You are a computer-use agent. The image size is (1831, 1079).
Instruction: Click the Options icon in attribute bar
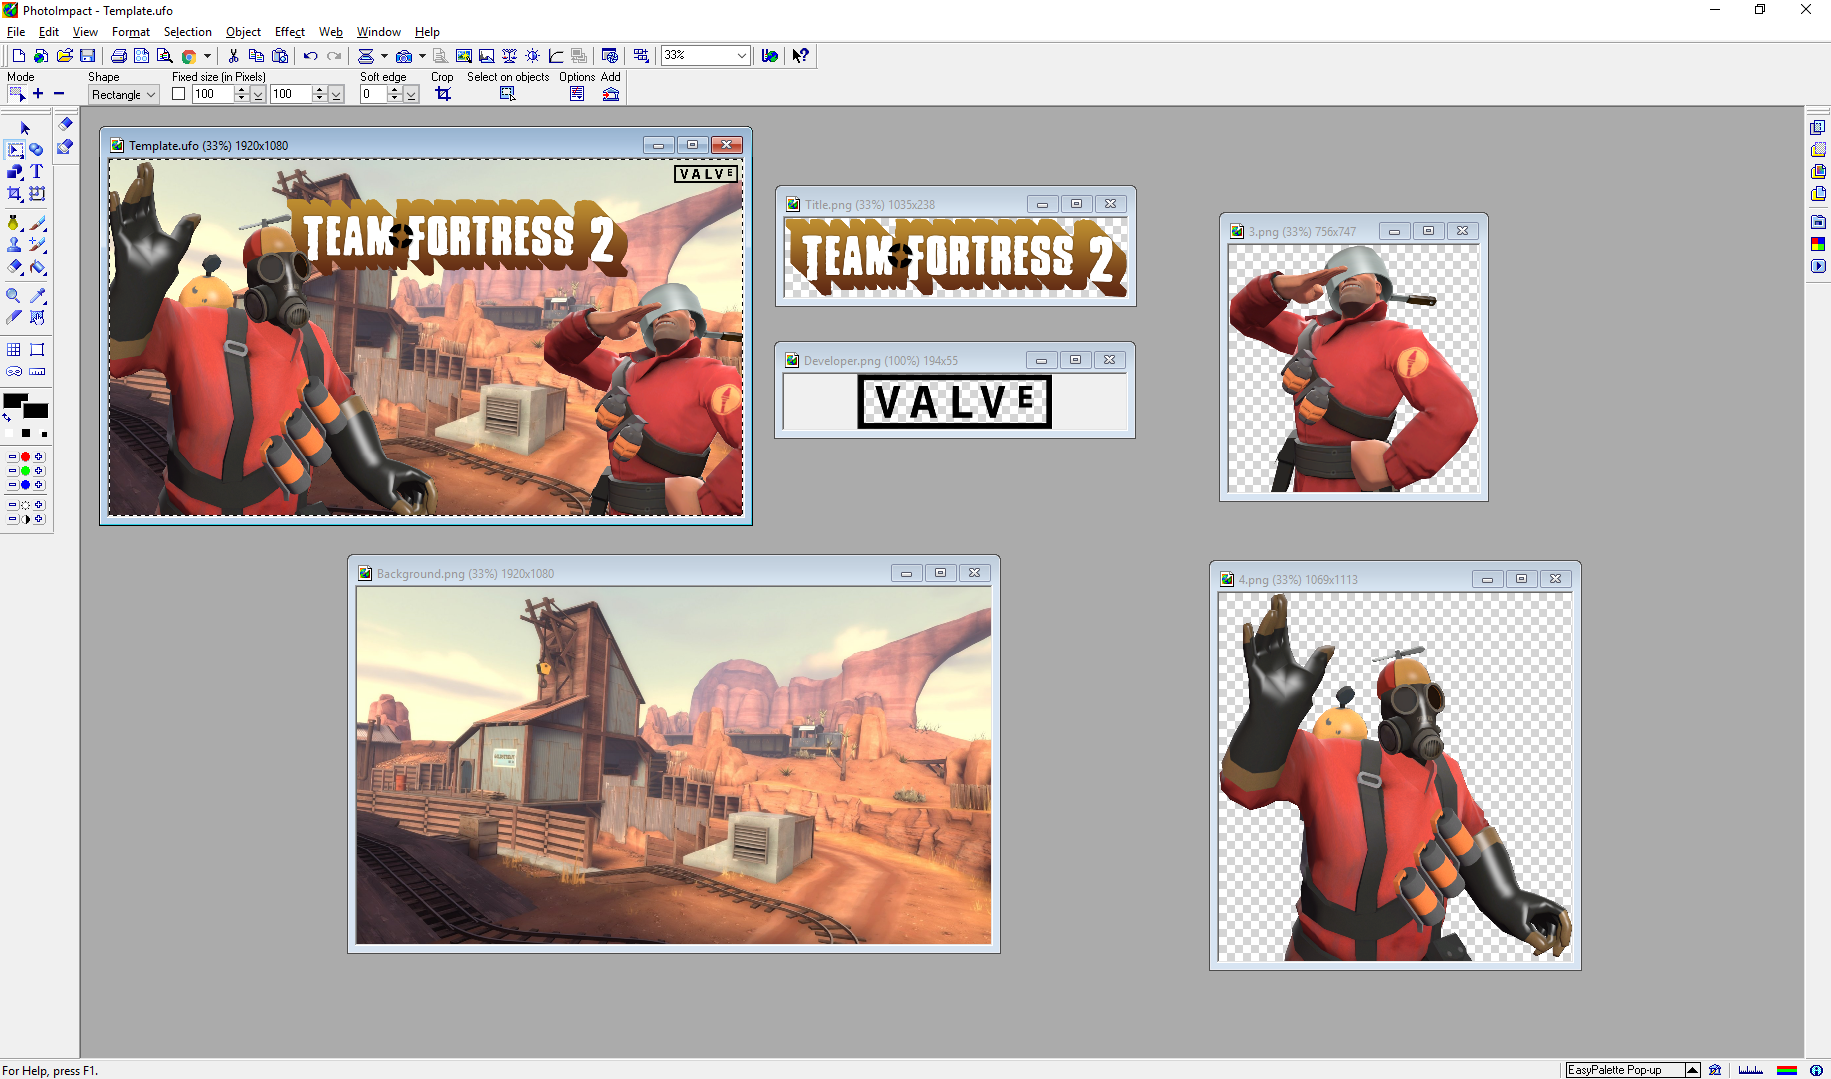577,94
